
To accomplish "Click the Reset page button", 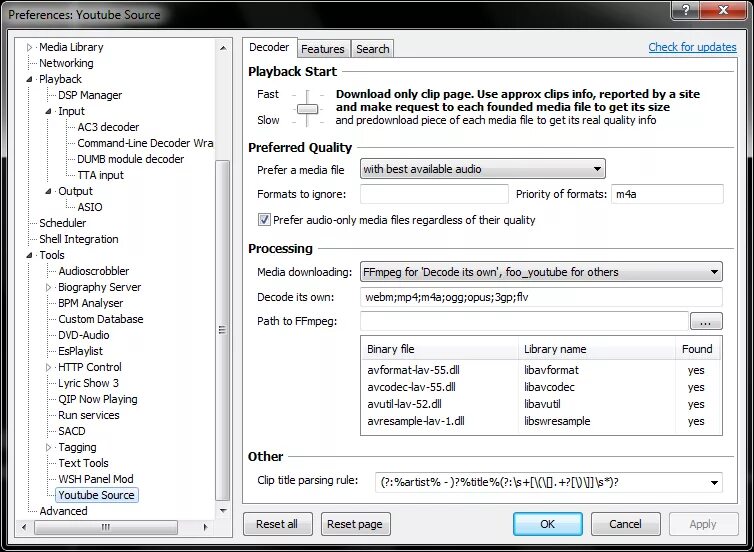I will point(355,524).
